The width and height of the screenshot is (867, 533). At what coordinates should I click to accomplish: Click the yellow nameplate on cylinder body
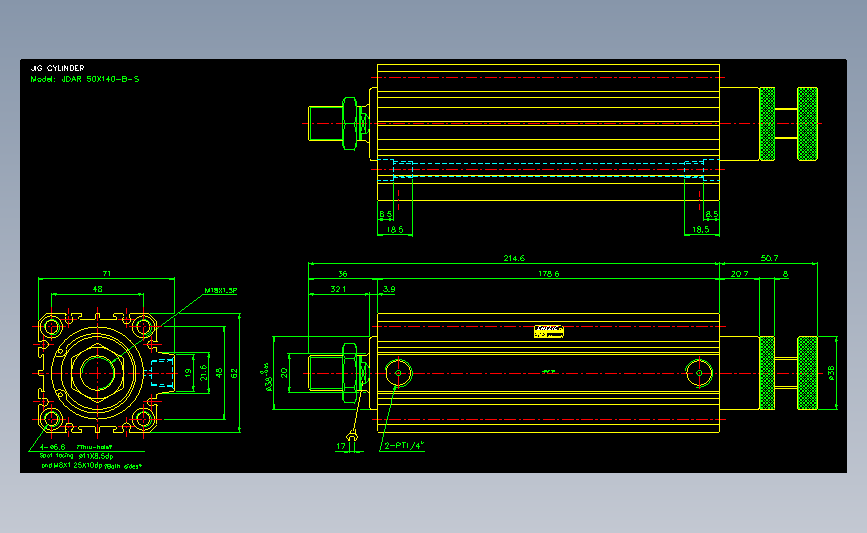click(x=549, y=331)
